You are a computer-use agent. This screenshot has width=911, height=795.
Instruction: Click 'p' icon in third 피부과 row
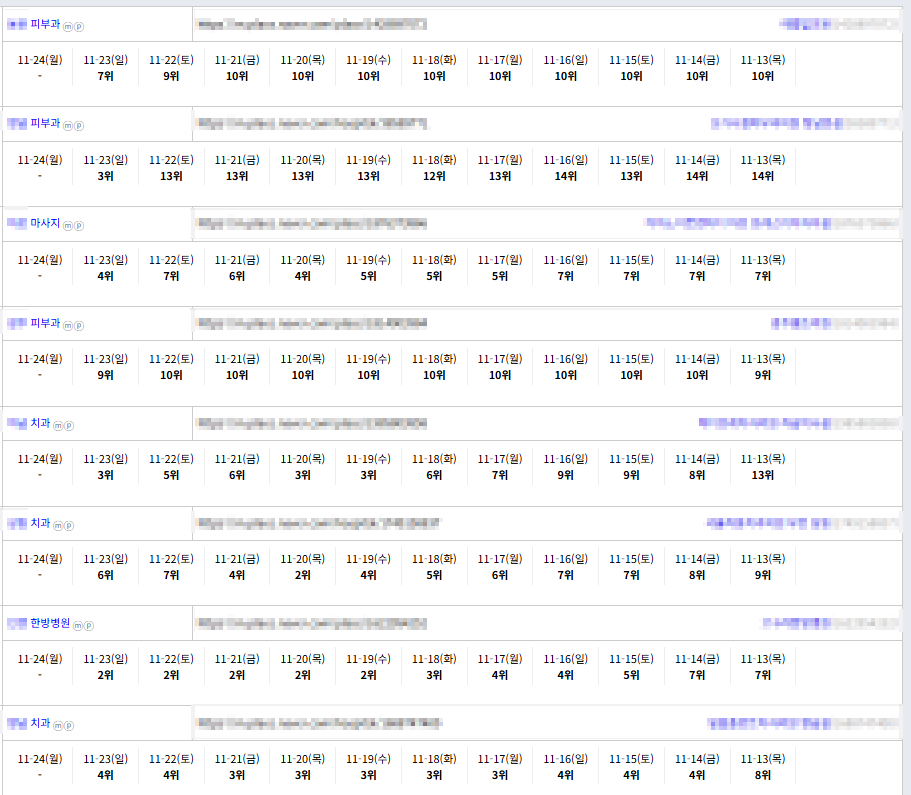click(80, 326)
